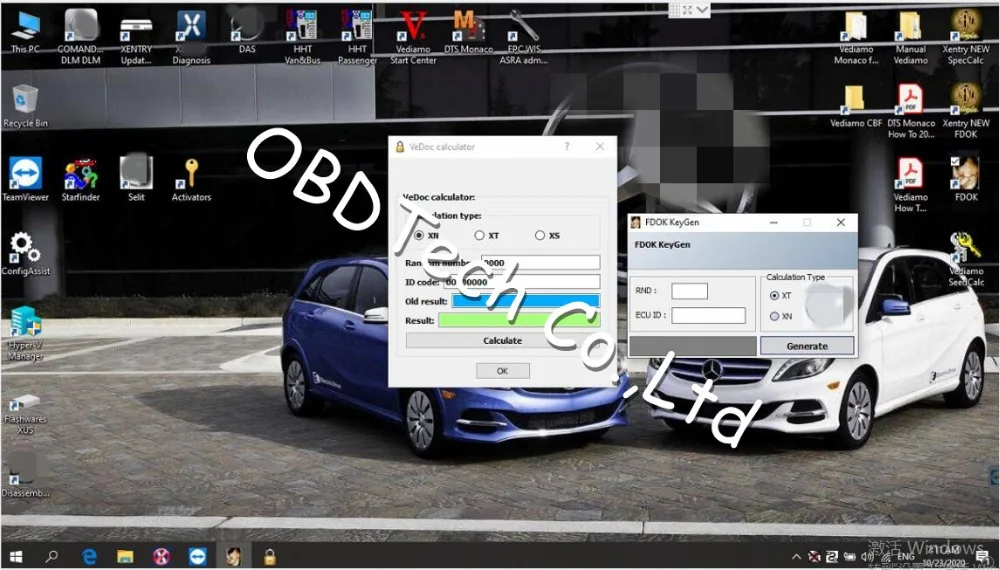Open DAS desktop shortcut

(x=247, y=32)
